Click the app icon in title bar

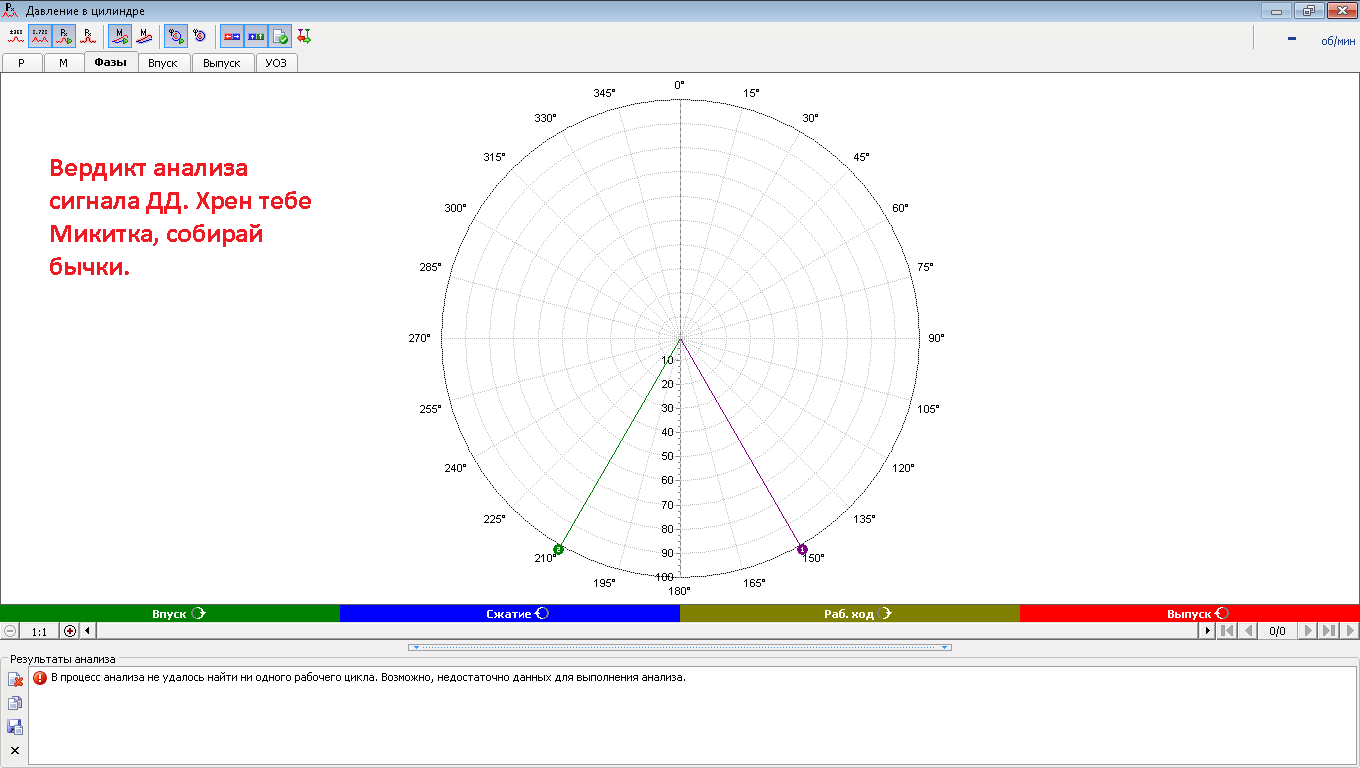pos(10,10)
